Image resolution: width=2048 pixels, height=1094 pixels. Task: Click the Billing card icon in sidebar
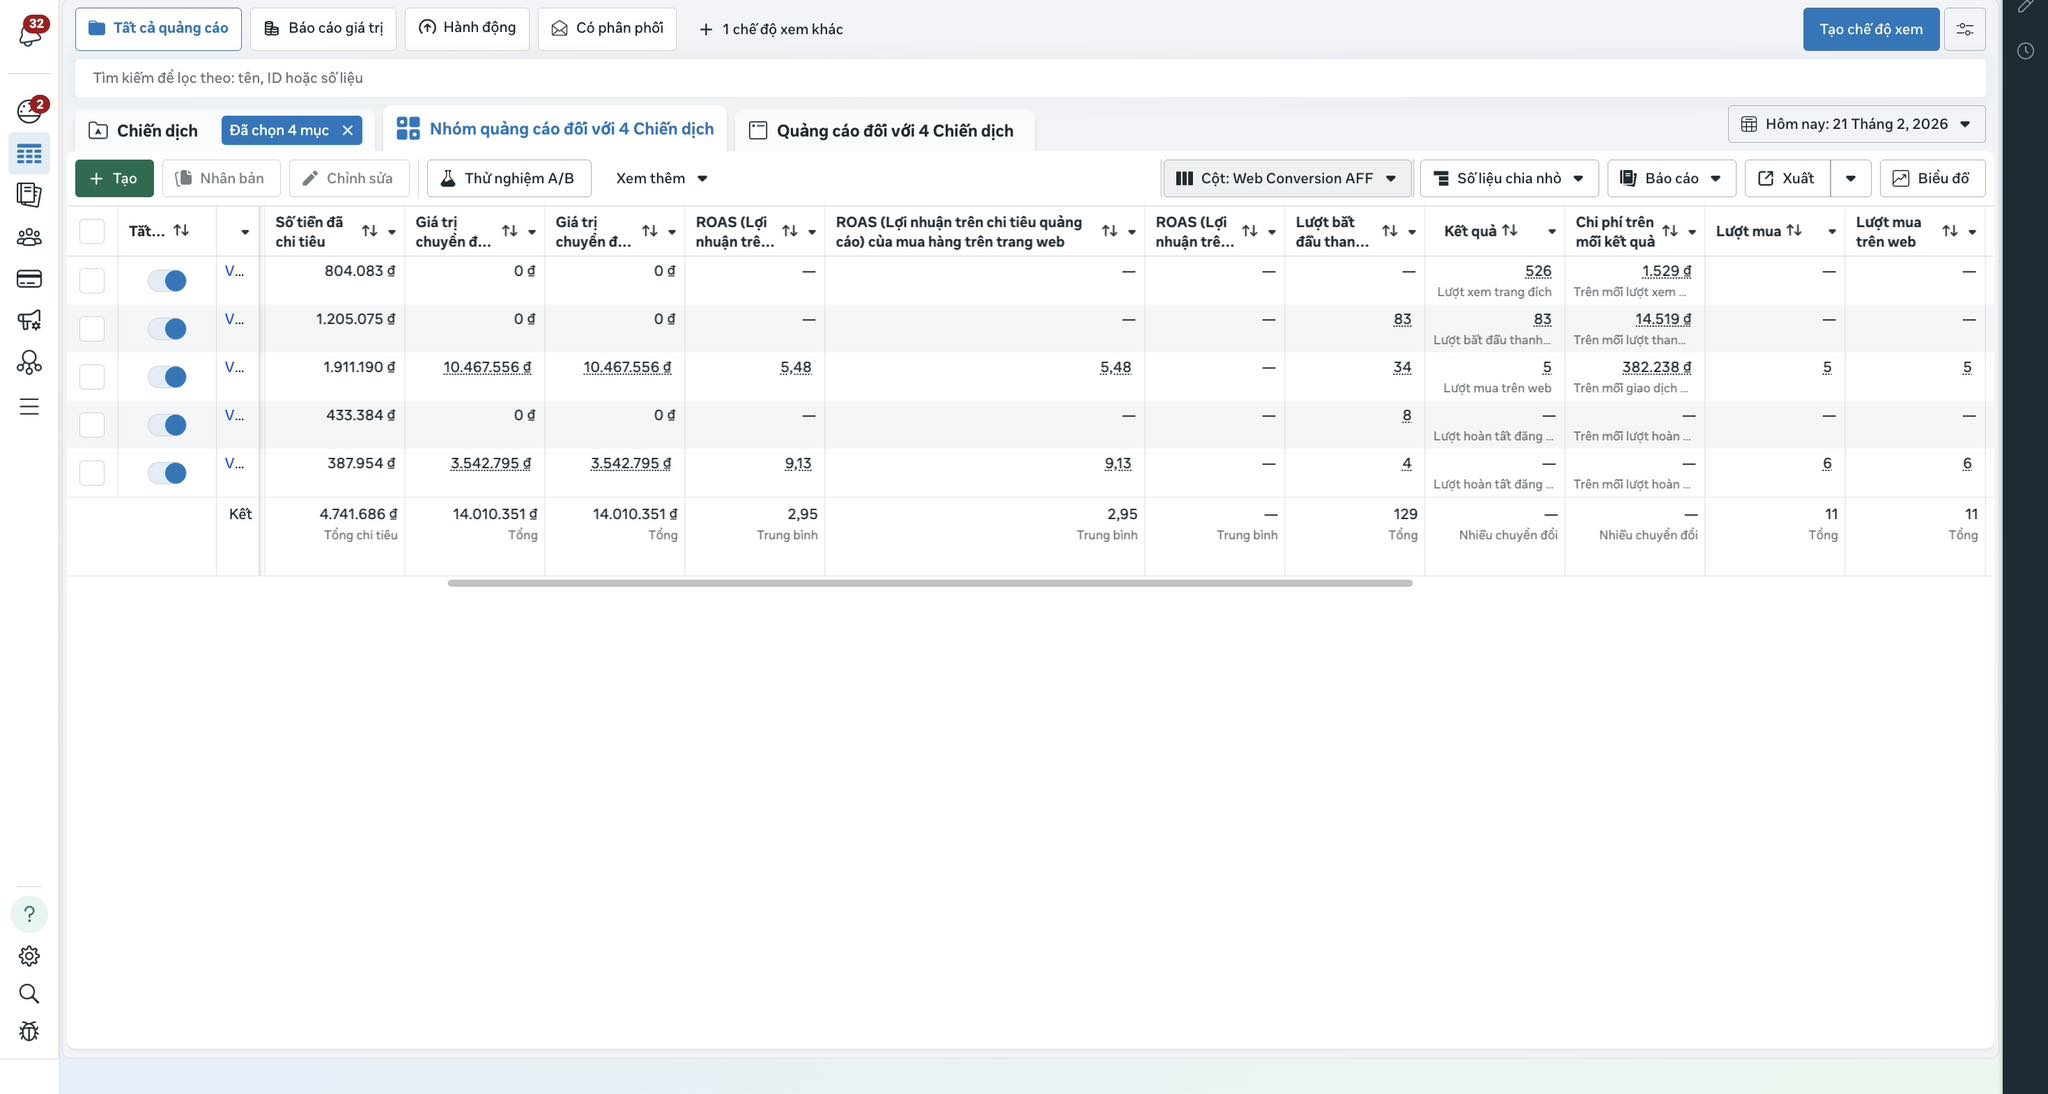point(29,279)
